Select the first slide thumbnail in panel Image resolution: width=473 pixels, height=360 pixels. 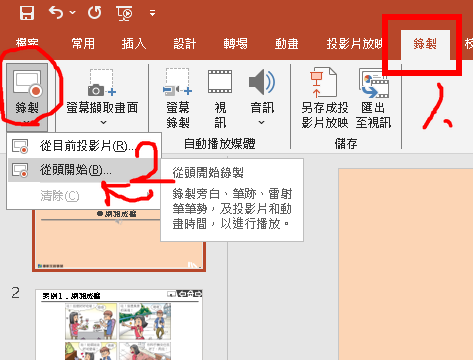[x=119, y=240]
